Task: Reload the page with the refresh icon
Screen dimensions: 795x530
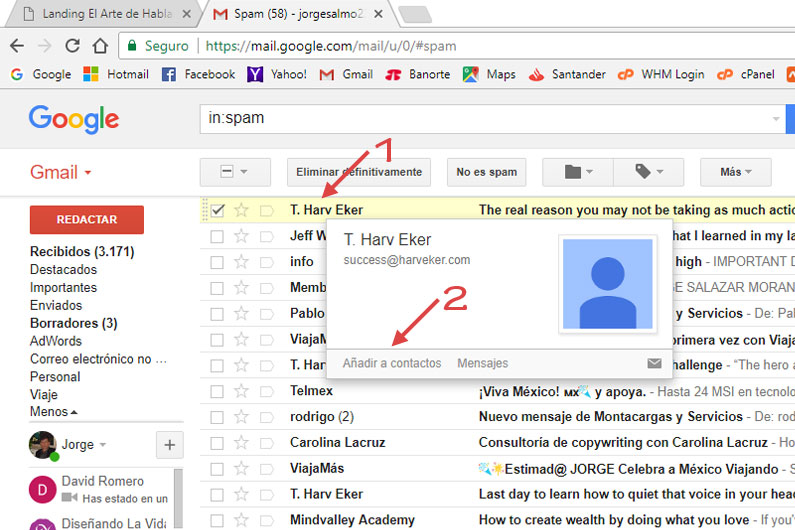Action: pyautogui.click(x=73, y=46)
